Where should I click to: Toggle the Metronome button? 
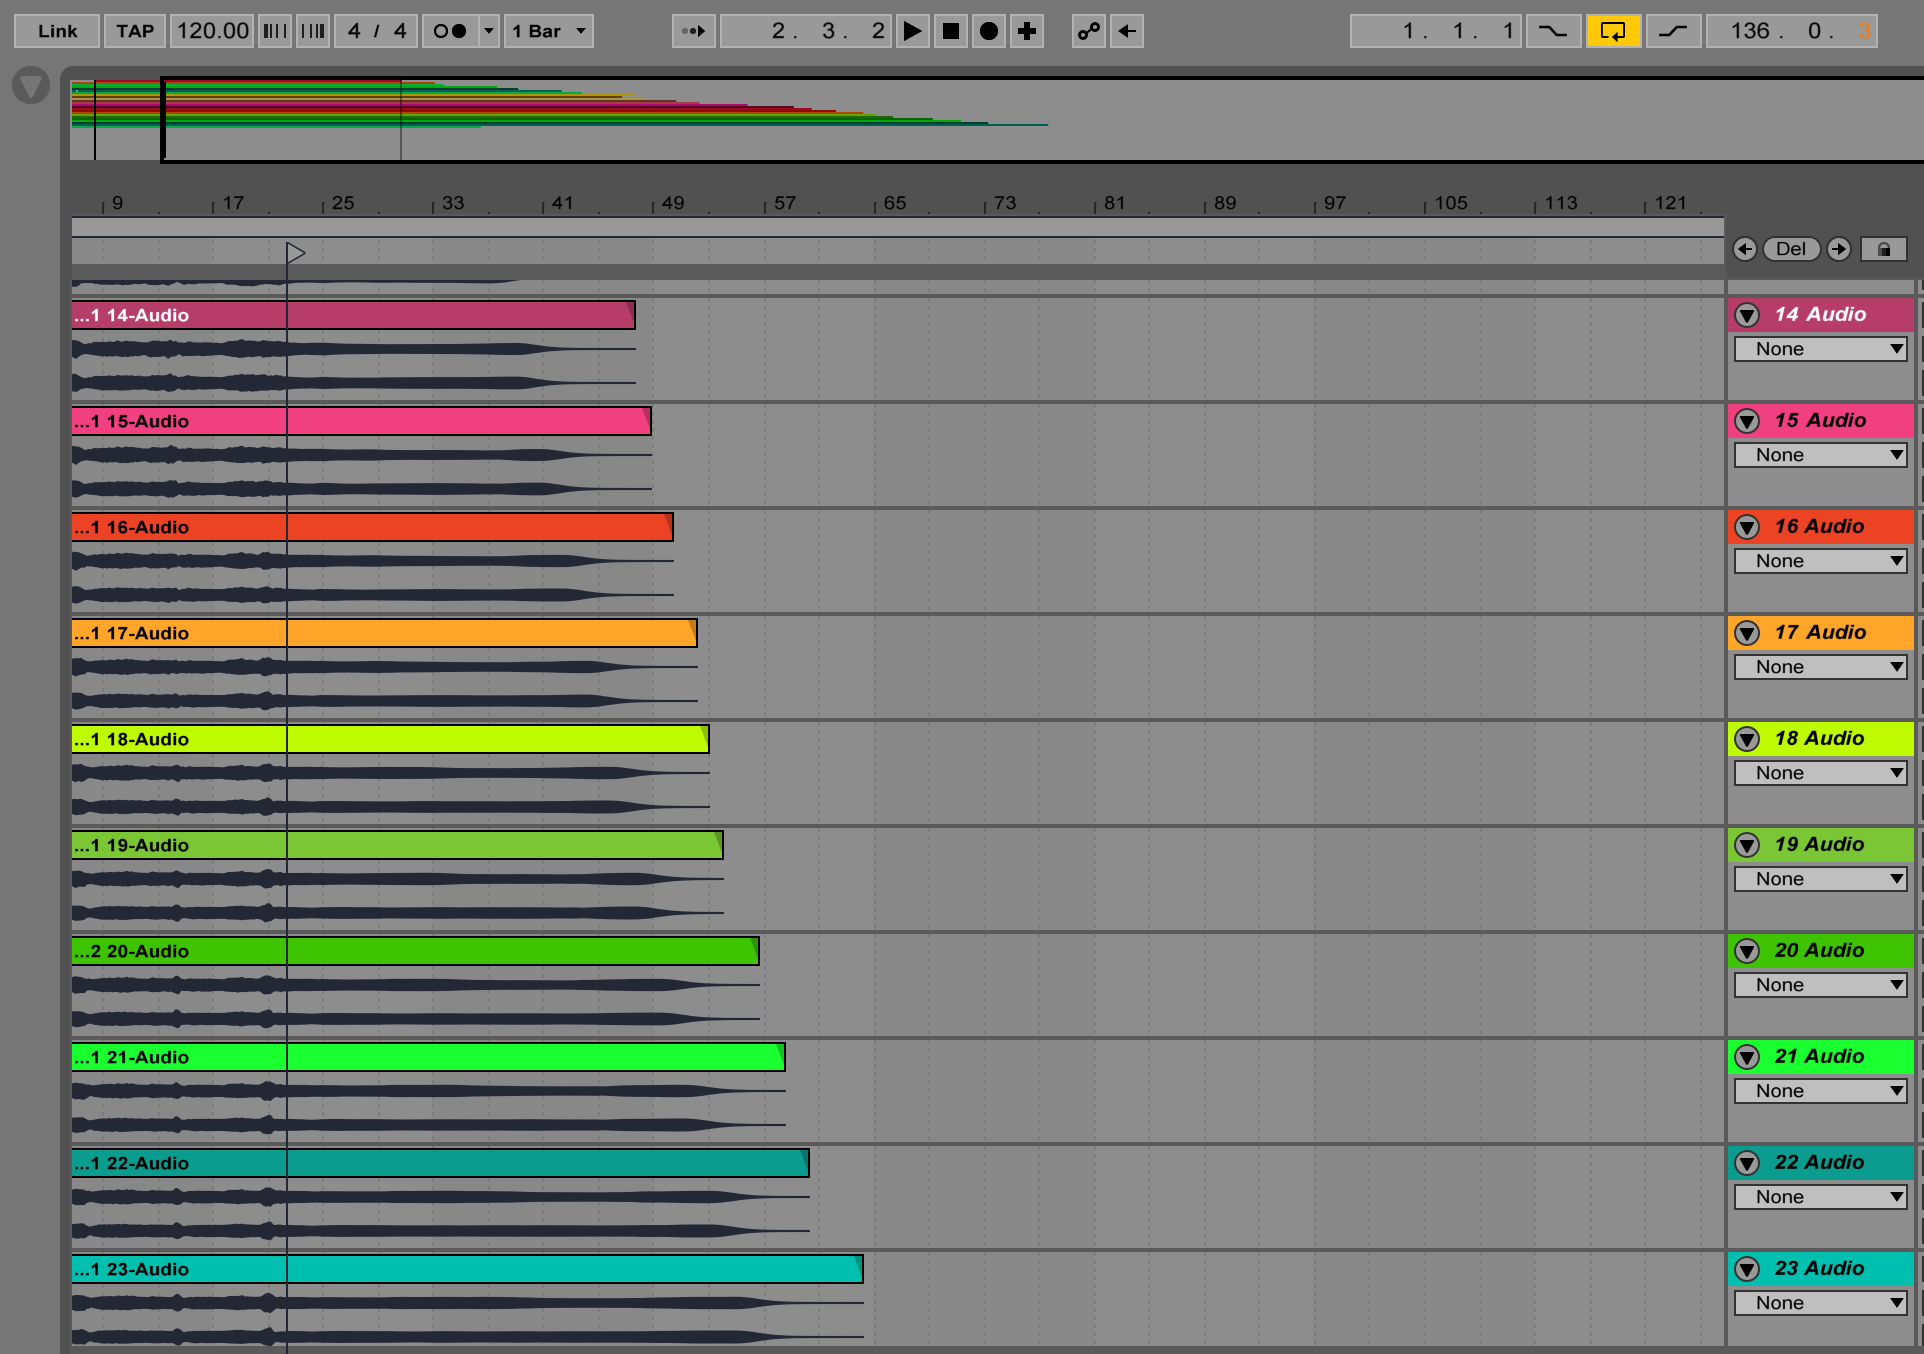450,31
